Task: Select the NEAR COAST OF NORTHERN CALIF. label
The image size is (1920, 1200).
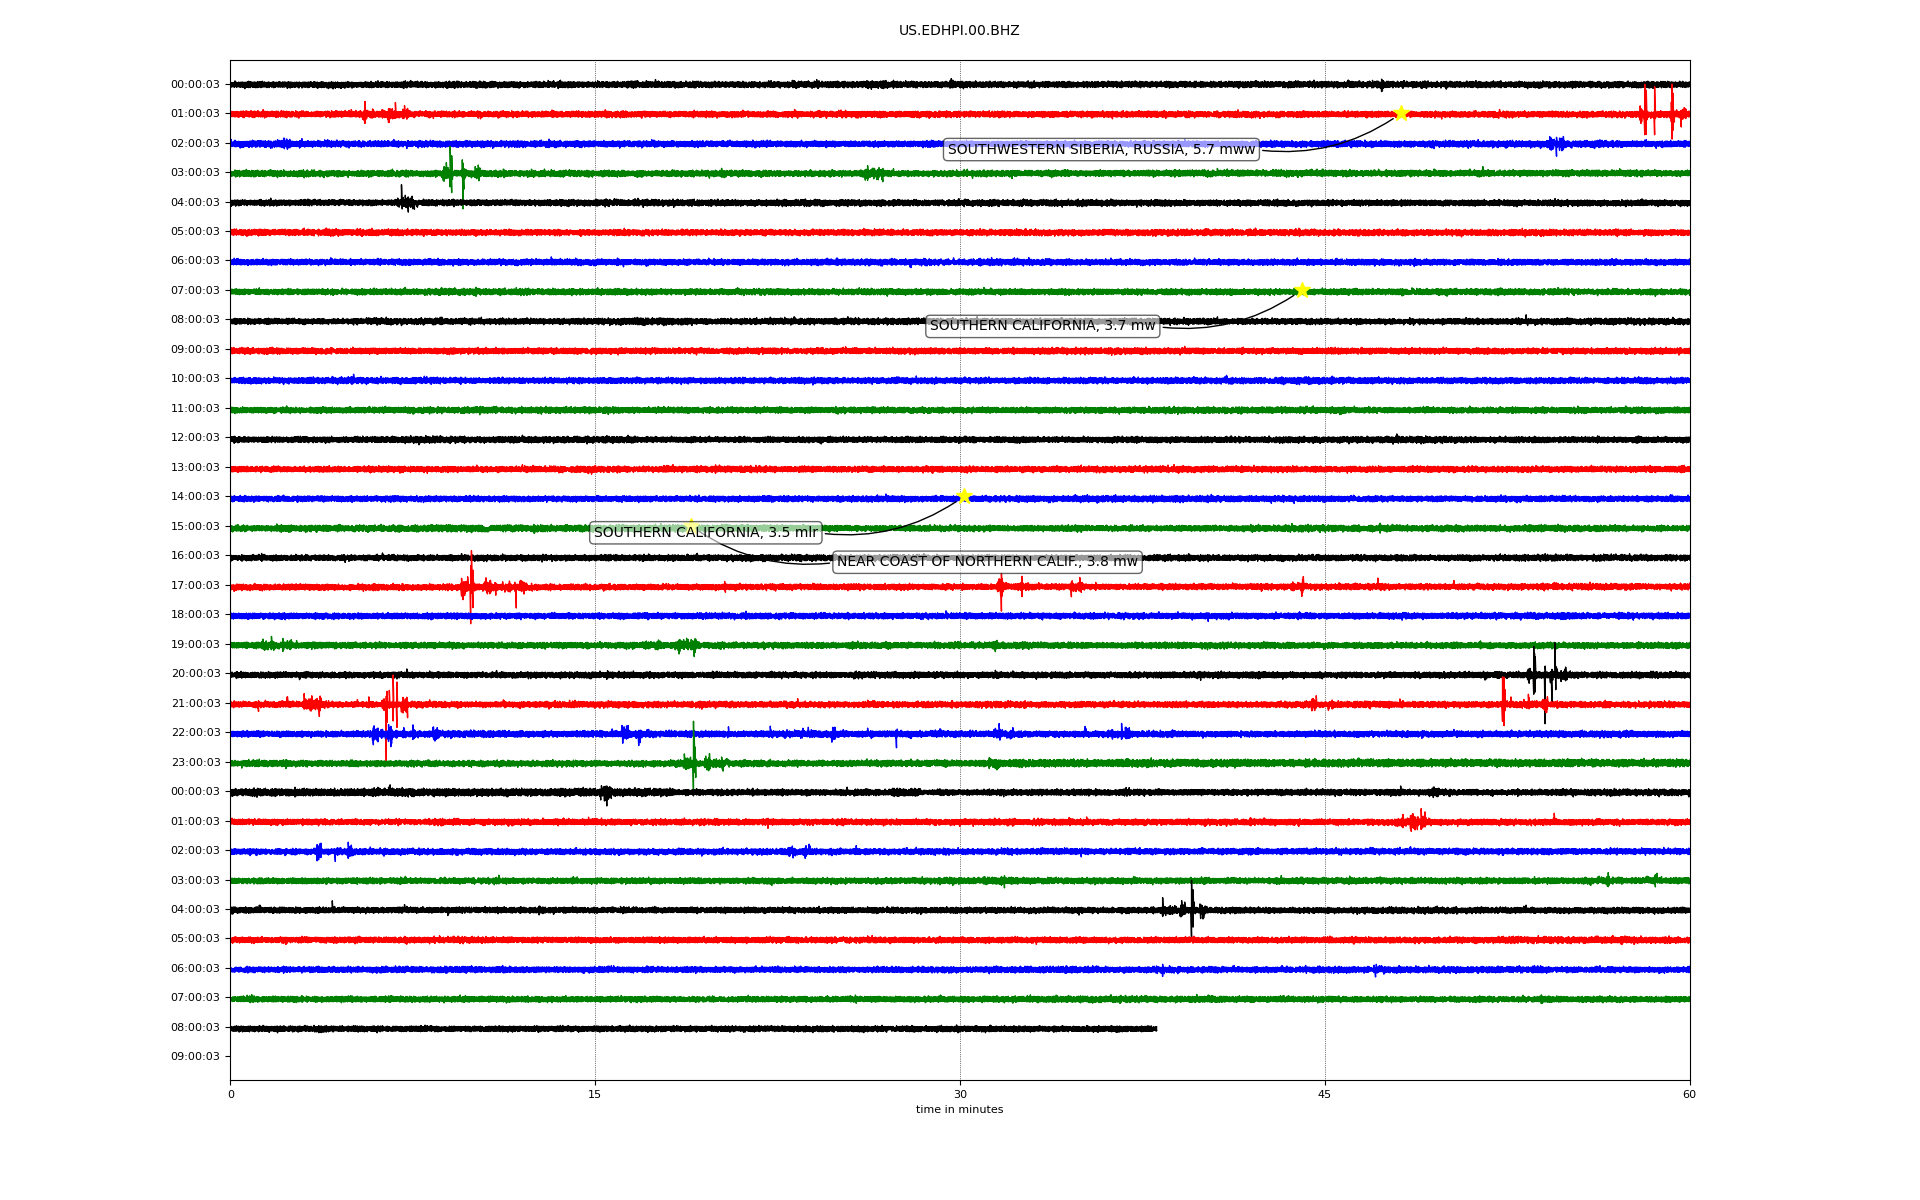Action: pos(987,562)
